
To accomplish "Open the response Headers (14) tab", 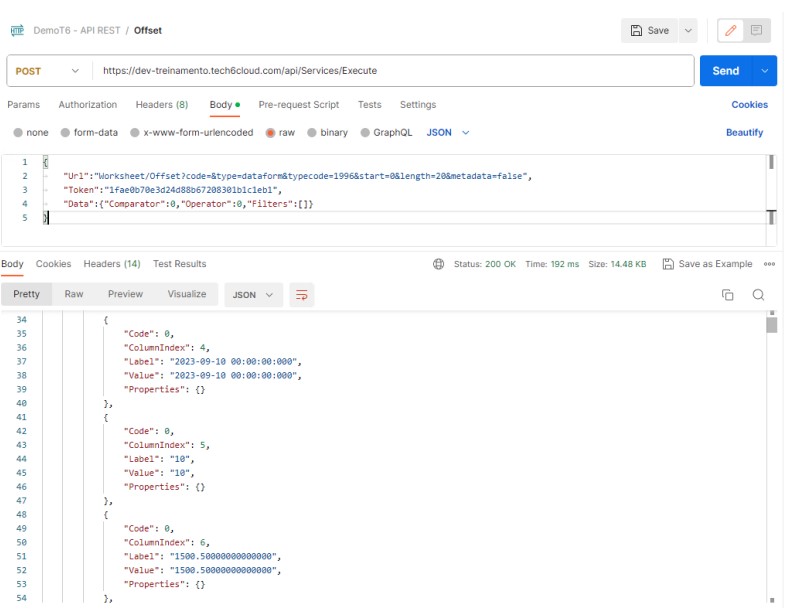I will click(x=112, y=264).
